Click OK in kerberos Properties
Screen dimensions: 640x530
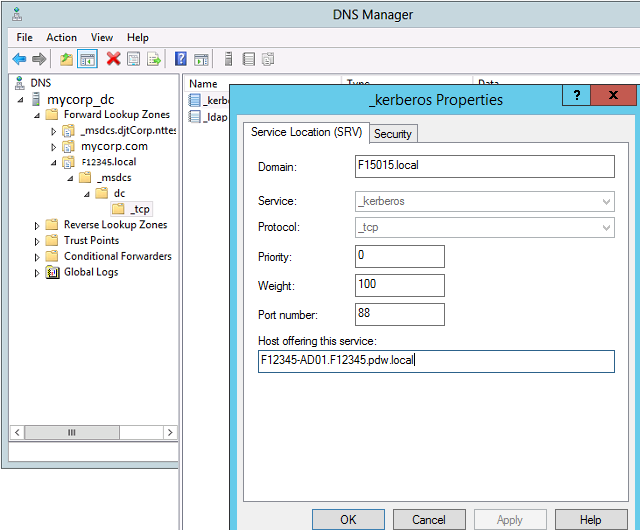[x=348, y=519]
